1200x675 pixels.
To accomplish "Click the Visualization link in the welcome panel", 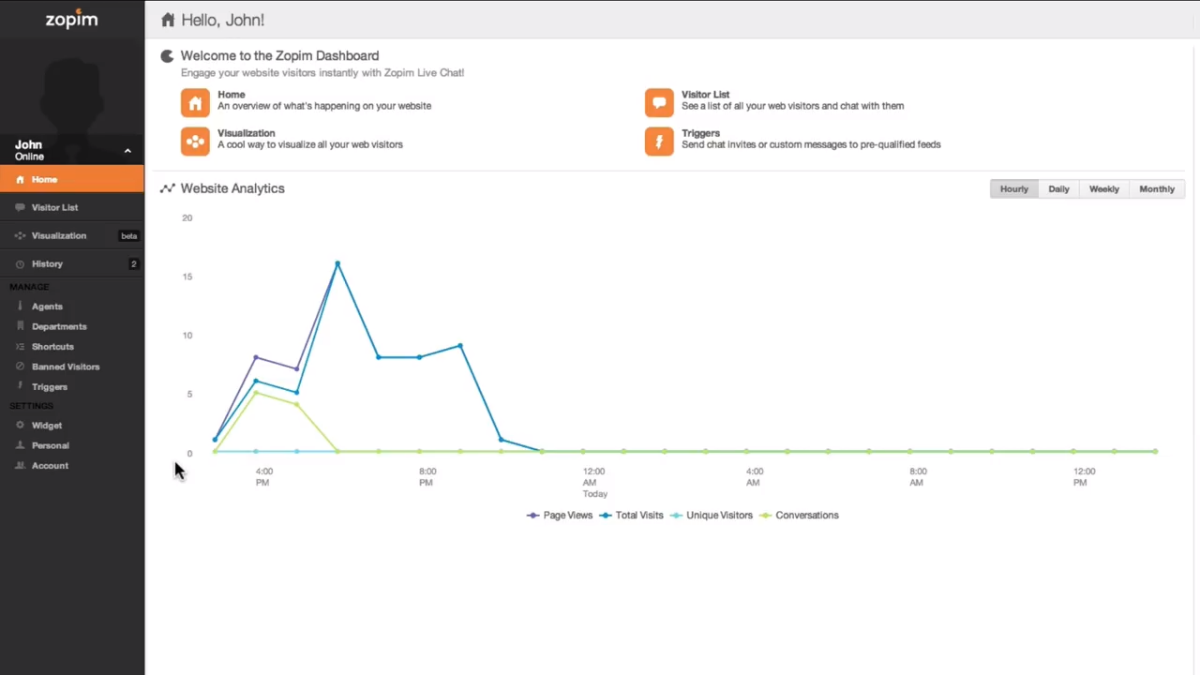I will point(246,133).
